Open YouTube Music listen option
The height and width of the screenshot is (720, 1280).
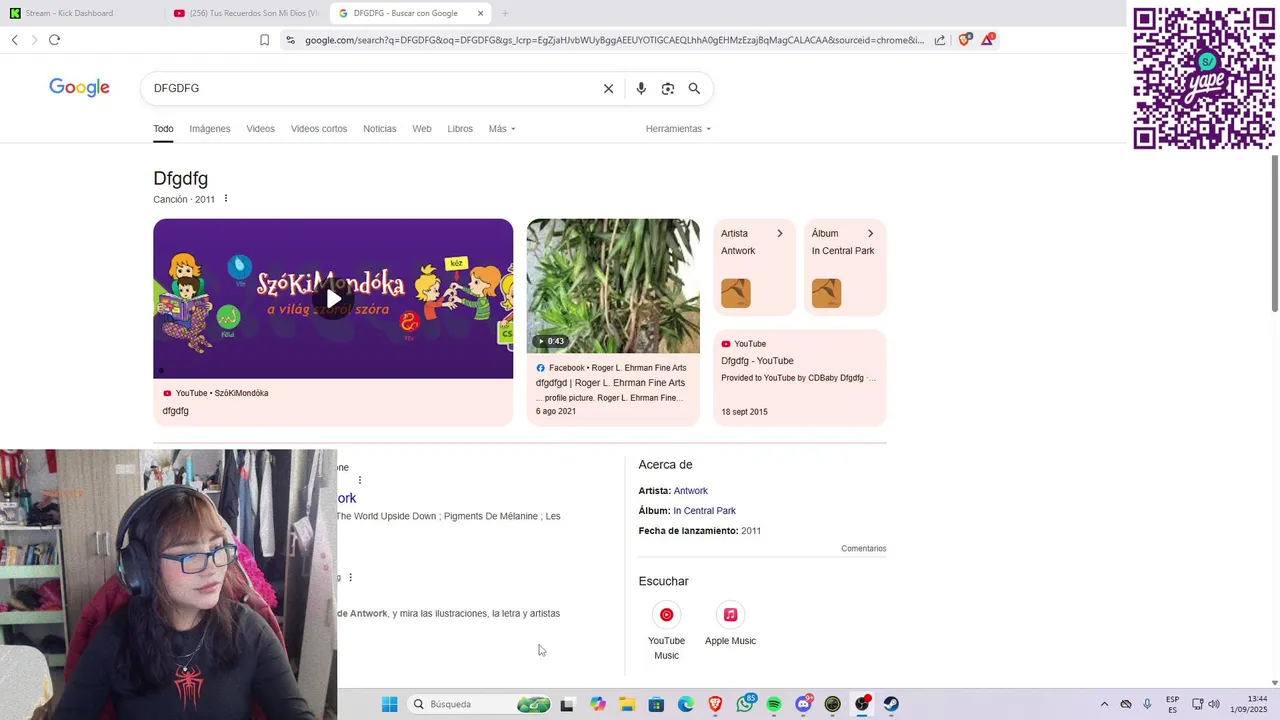pos(666,630)
